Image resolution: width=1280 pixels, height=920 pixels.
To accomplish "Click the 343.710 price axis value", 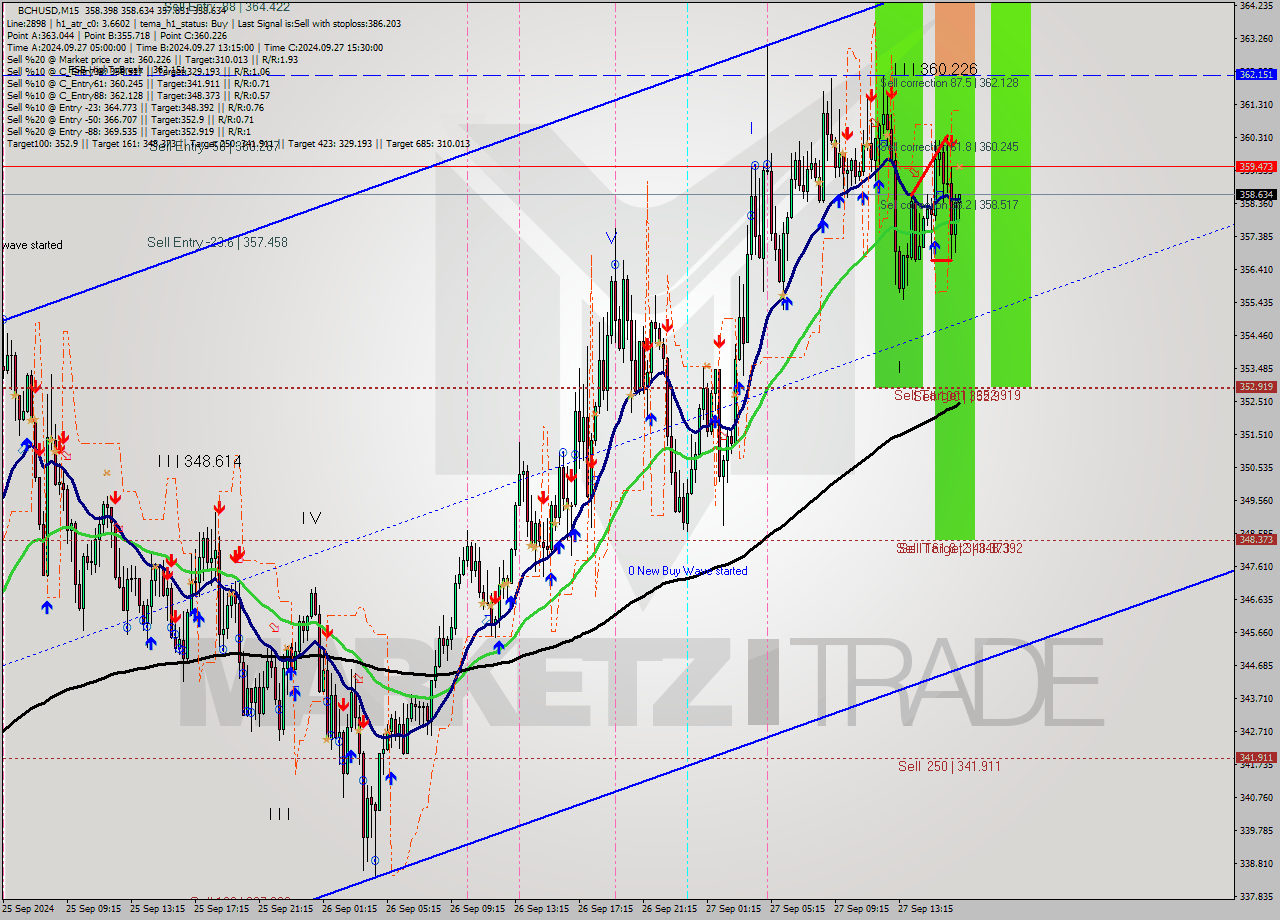I will [x=1256, y=698].
